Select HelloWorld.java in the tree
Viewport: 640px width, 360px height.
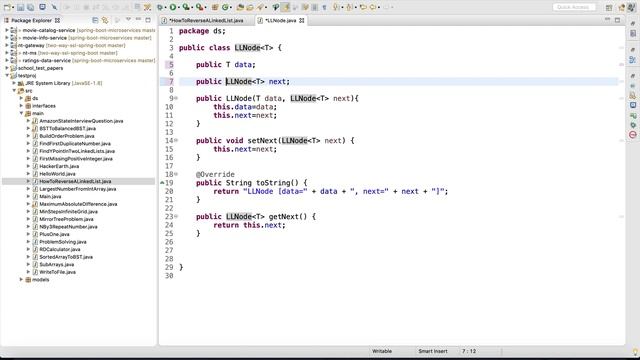(57, 173)
